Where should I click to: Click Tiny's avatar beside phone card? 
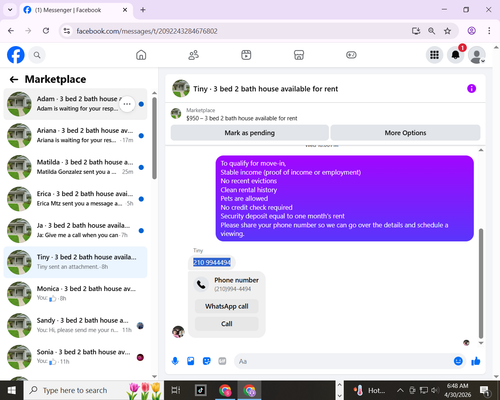pyautogui.click(x=178, y=332)
